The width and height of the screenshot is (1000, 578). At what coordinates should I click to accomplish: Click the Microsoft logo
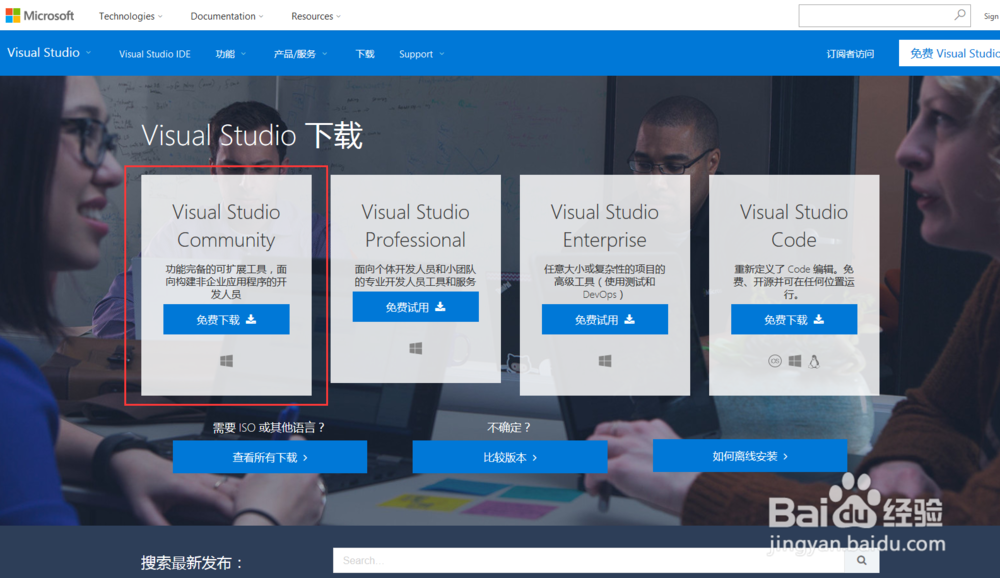pyautogui.click(x=40, y=15)
